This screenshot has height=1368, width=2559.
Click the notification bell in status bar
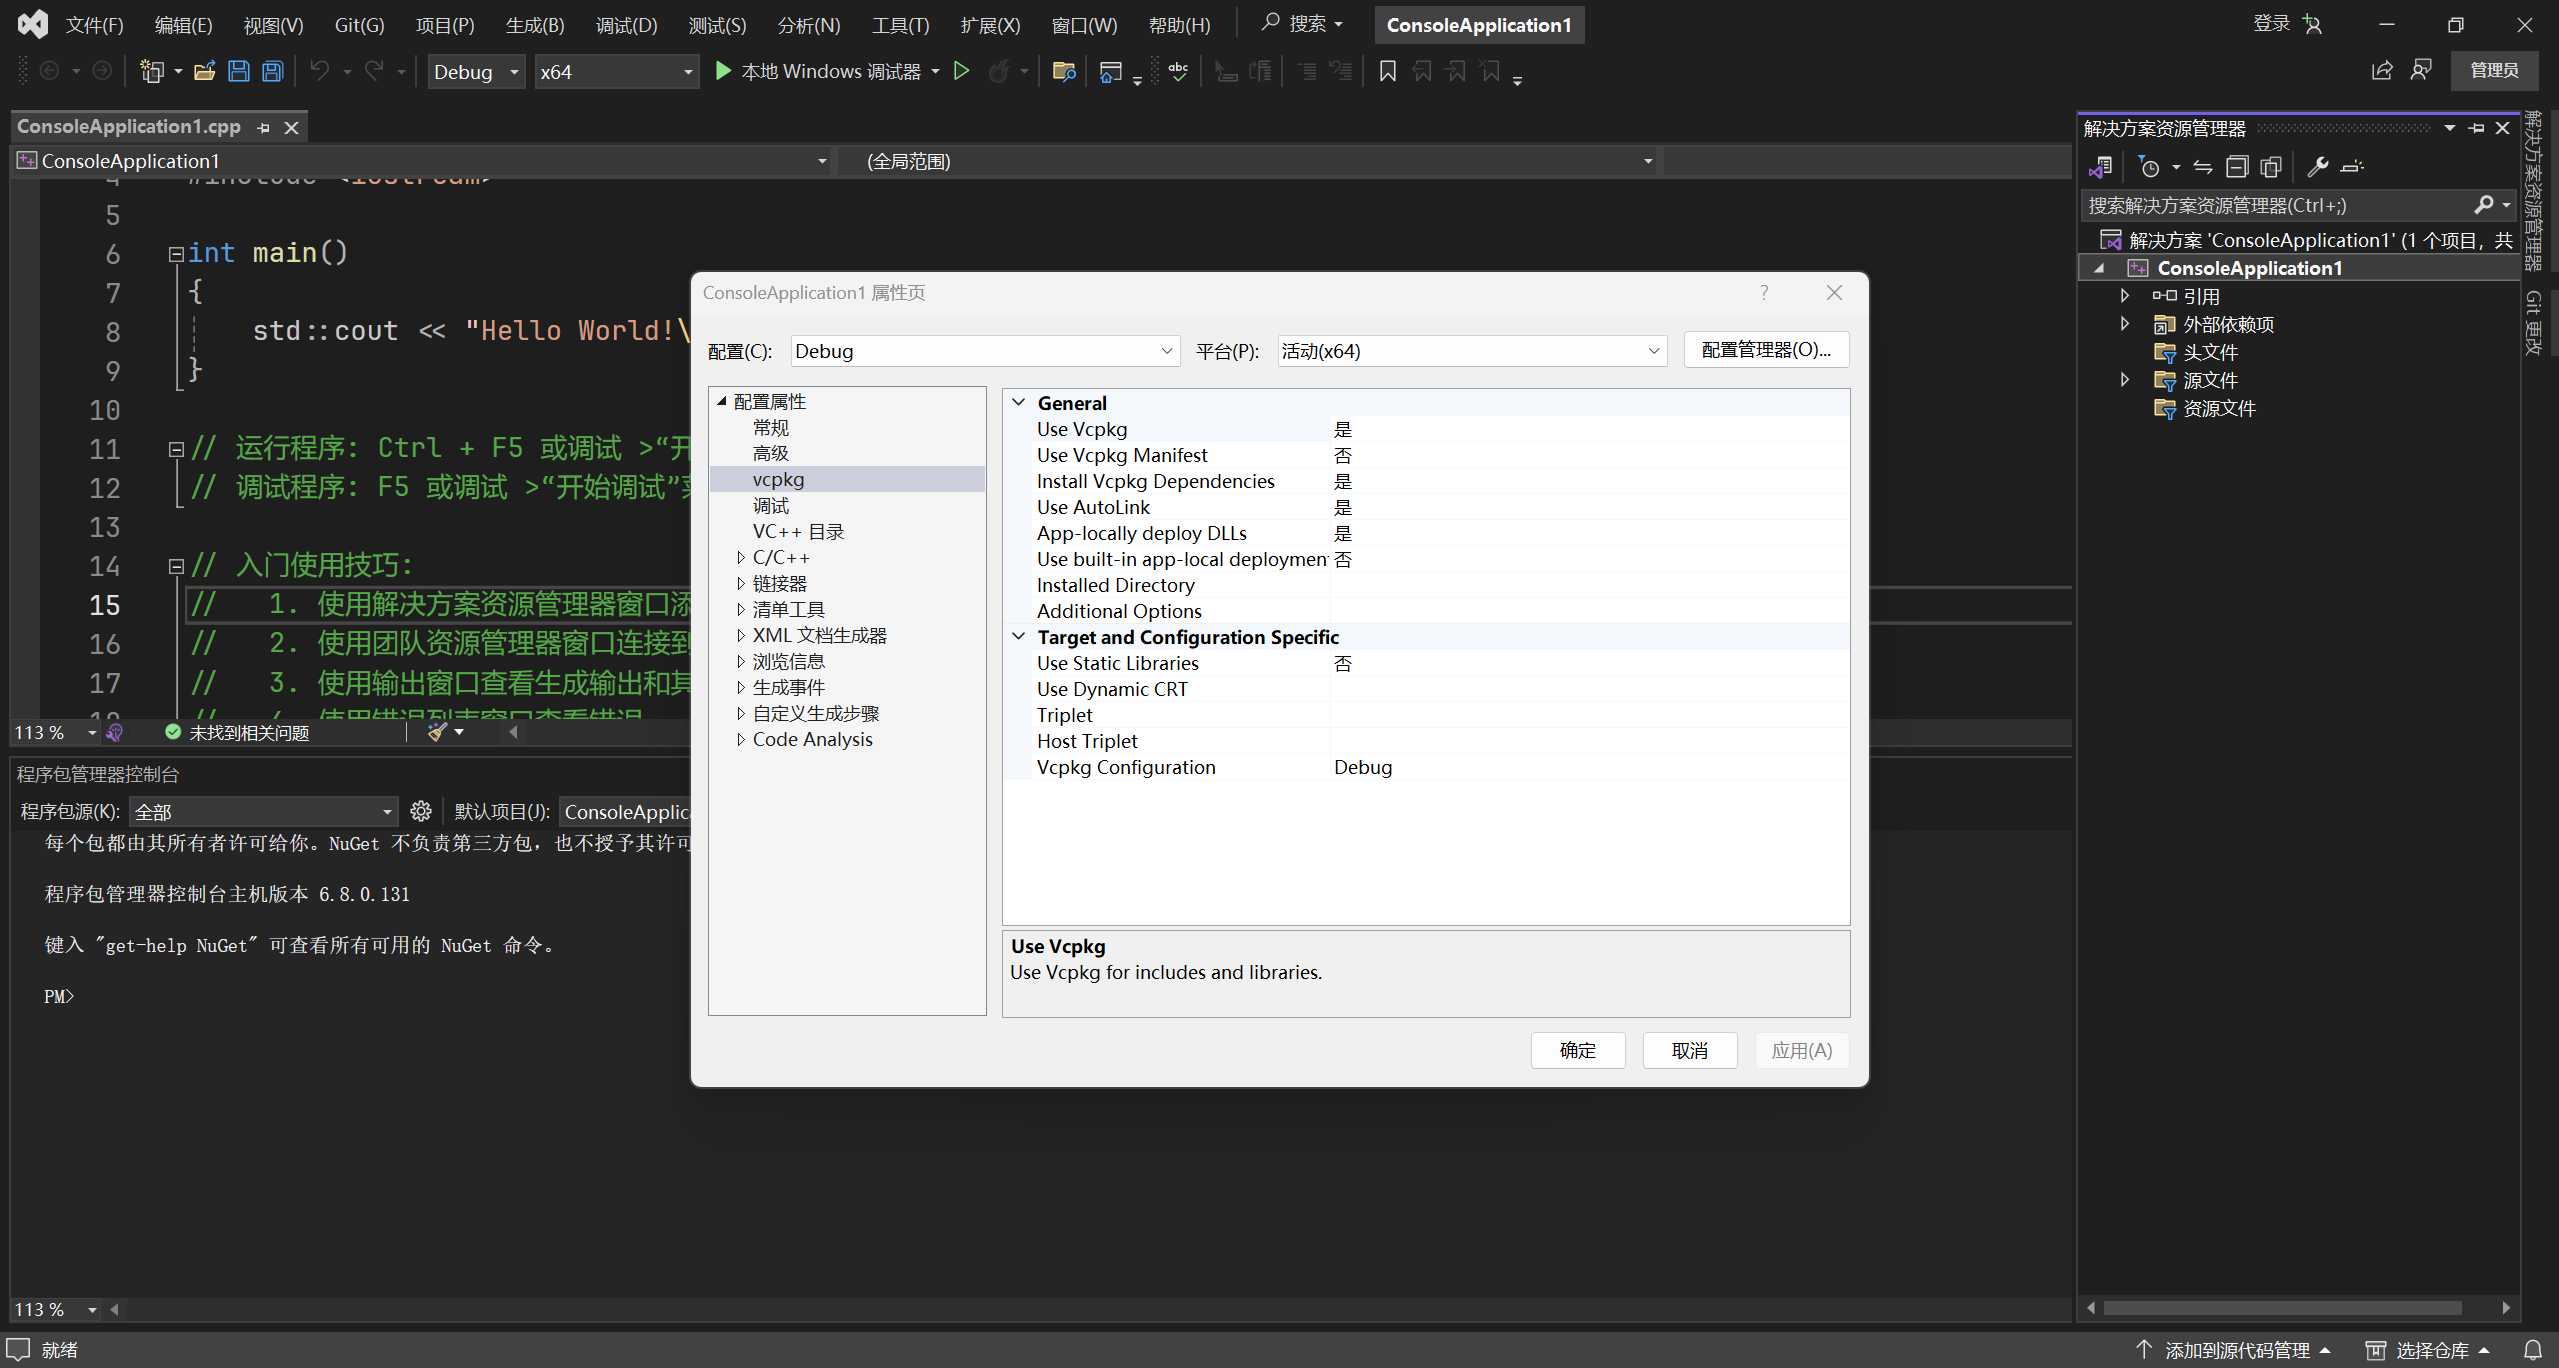pyautogui.click(x=2532, y=1350)
